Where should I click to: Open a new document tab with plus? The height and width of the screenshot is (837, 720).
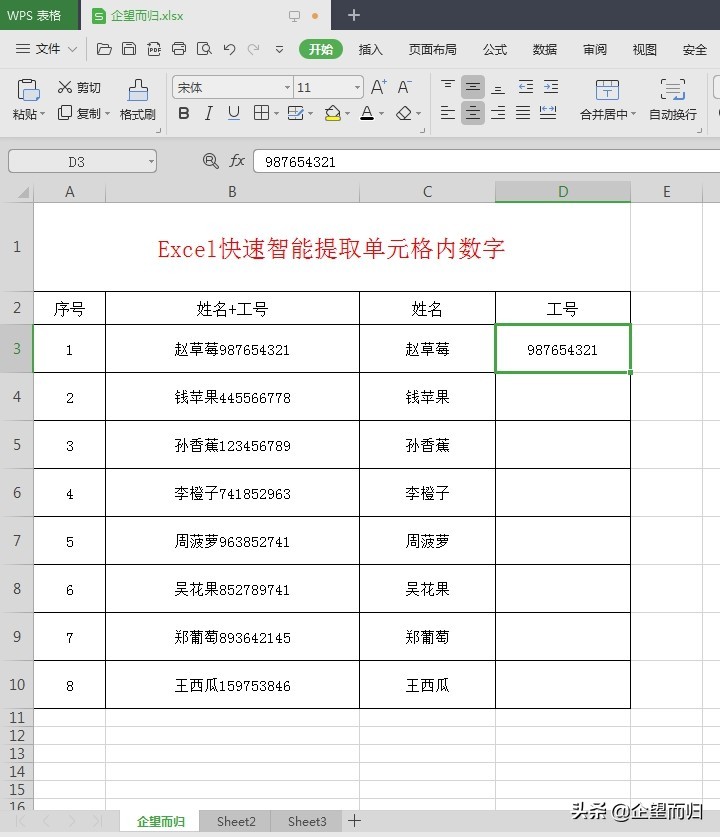(353, 15)
